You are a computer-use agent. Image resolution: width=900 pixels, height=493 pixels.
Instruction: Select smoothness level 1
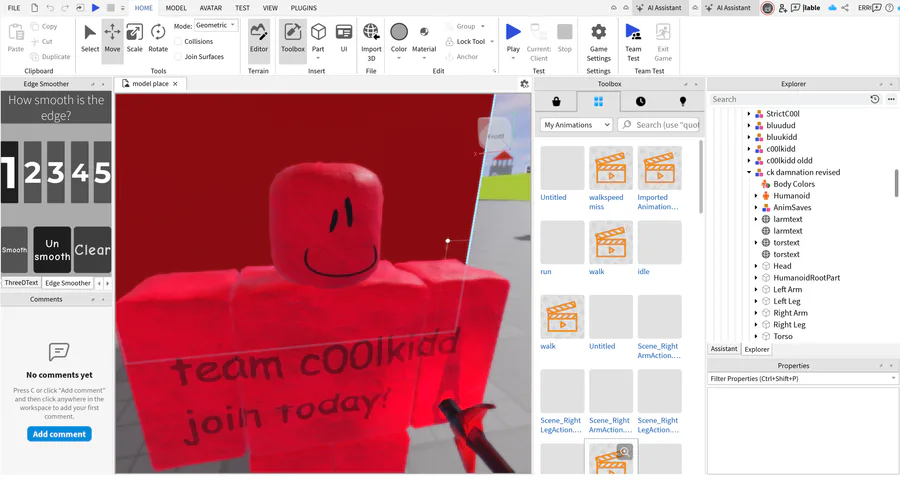9,172
